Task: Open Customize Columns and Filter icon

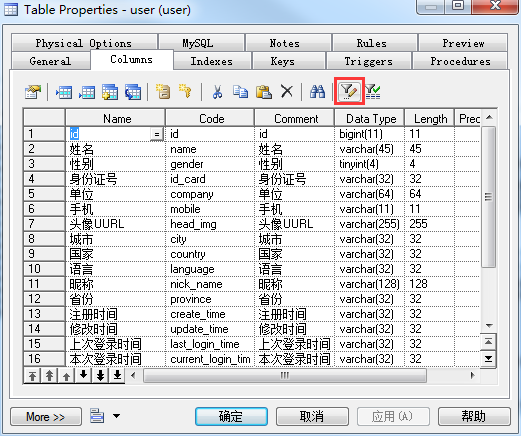Action: coord(349,91)
